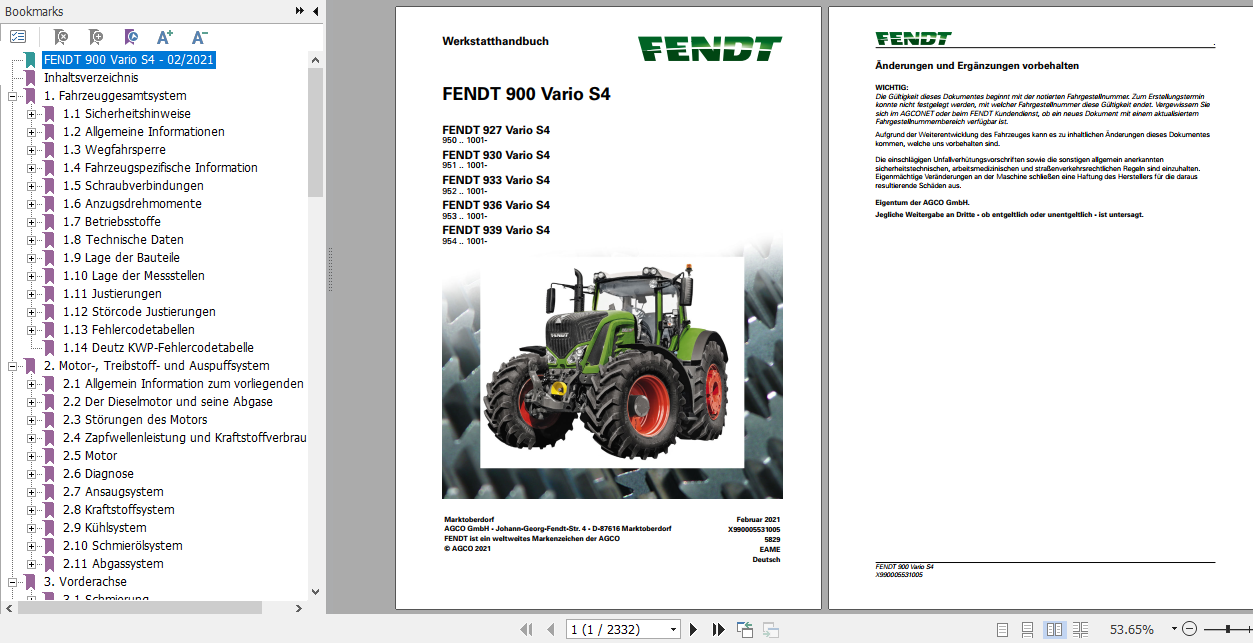Collapse 2. Motor-, Treibstoff- und Auspuffsystem node
The image size is (1253, 643).
click(x=12, y=366)
